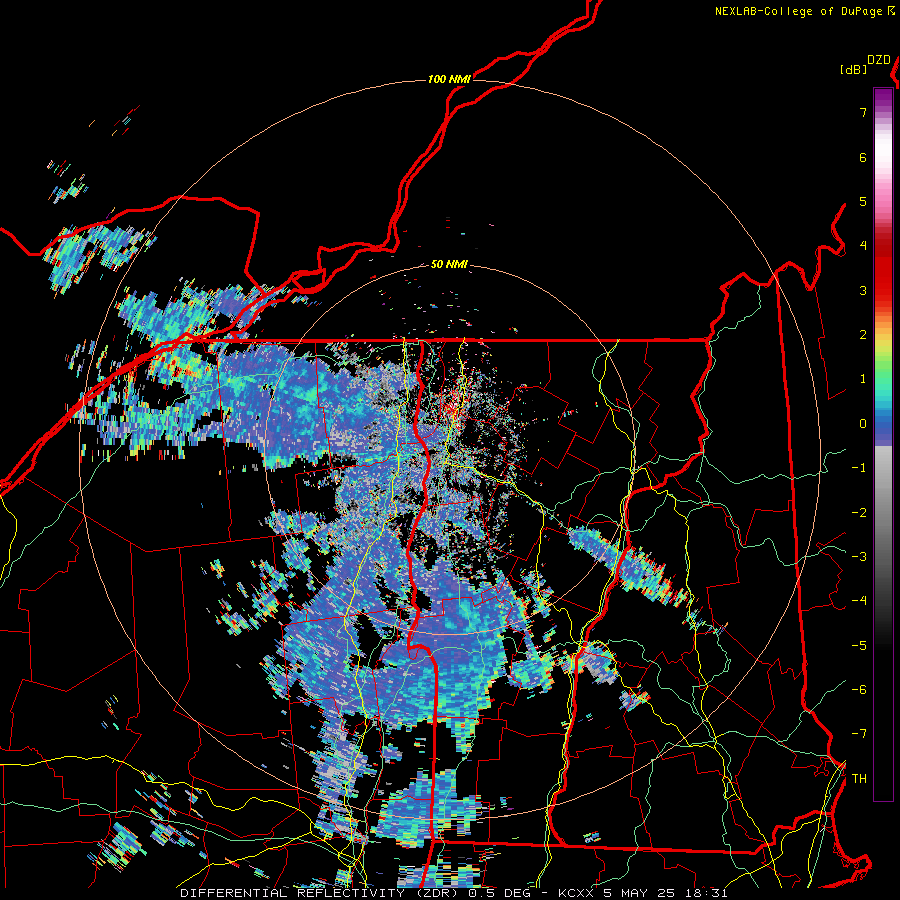Click the 5 value on color scale

(x=863, y=201)
